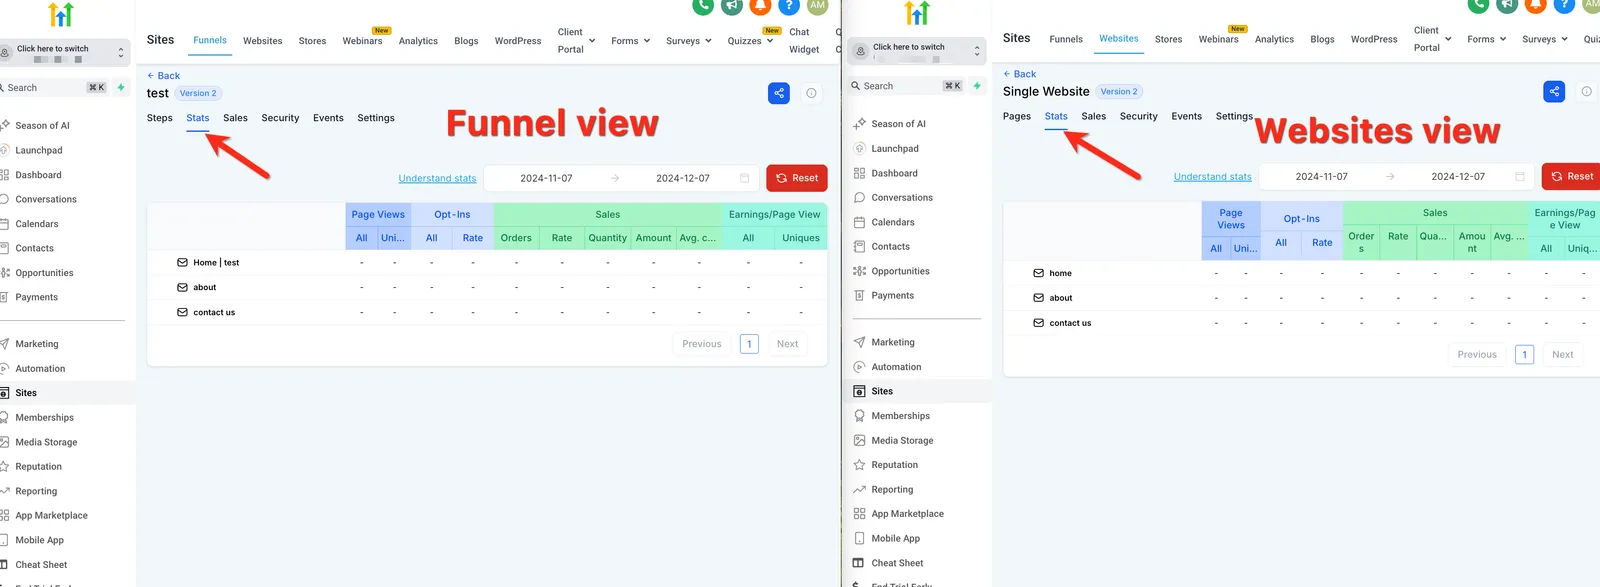1600x587 pixels.
Task: Click the share icon beside Single Website
Action: click(x=1554, y=91)
